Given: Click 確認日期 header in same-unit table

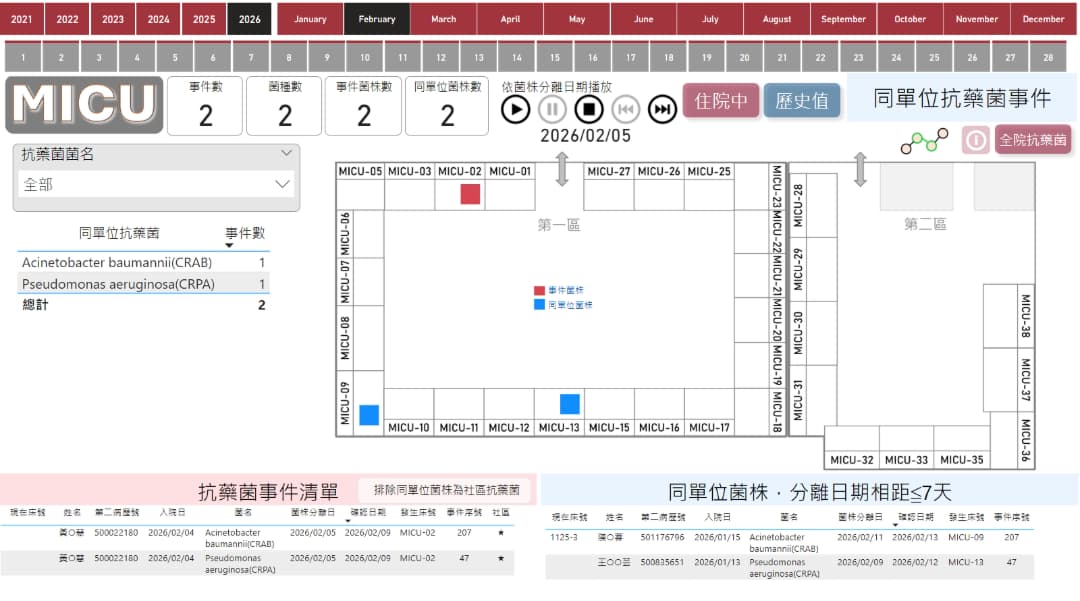Looking at the screenshot, I should click(915, 517).
